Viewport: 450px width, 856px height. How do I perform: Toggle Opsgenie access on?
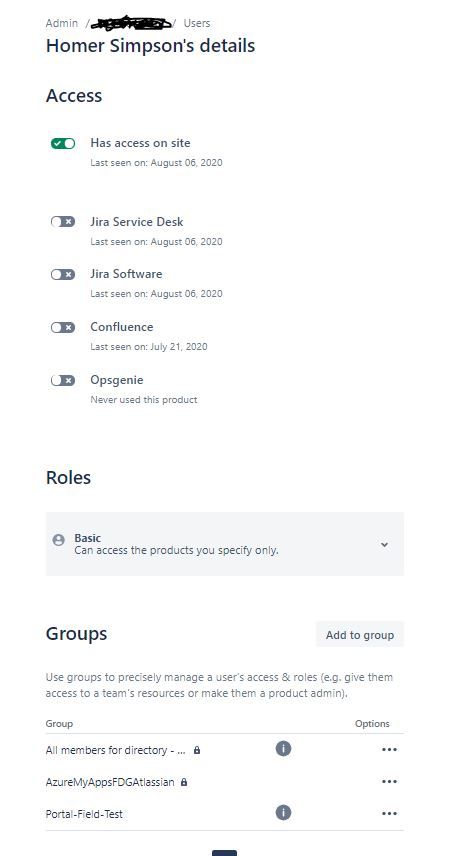63,381
